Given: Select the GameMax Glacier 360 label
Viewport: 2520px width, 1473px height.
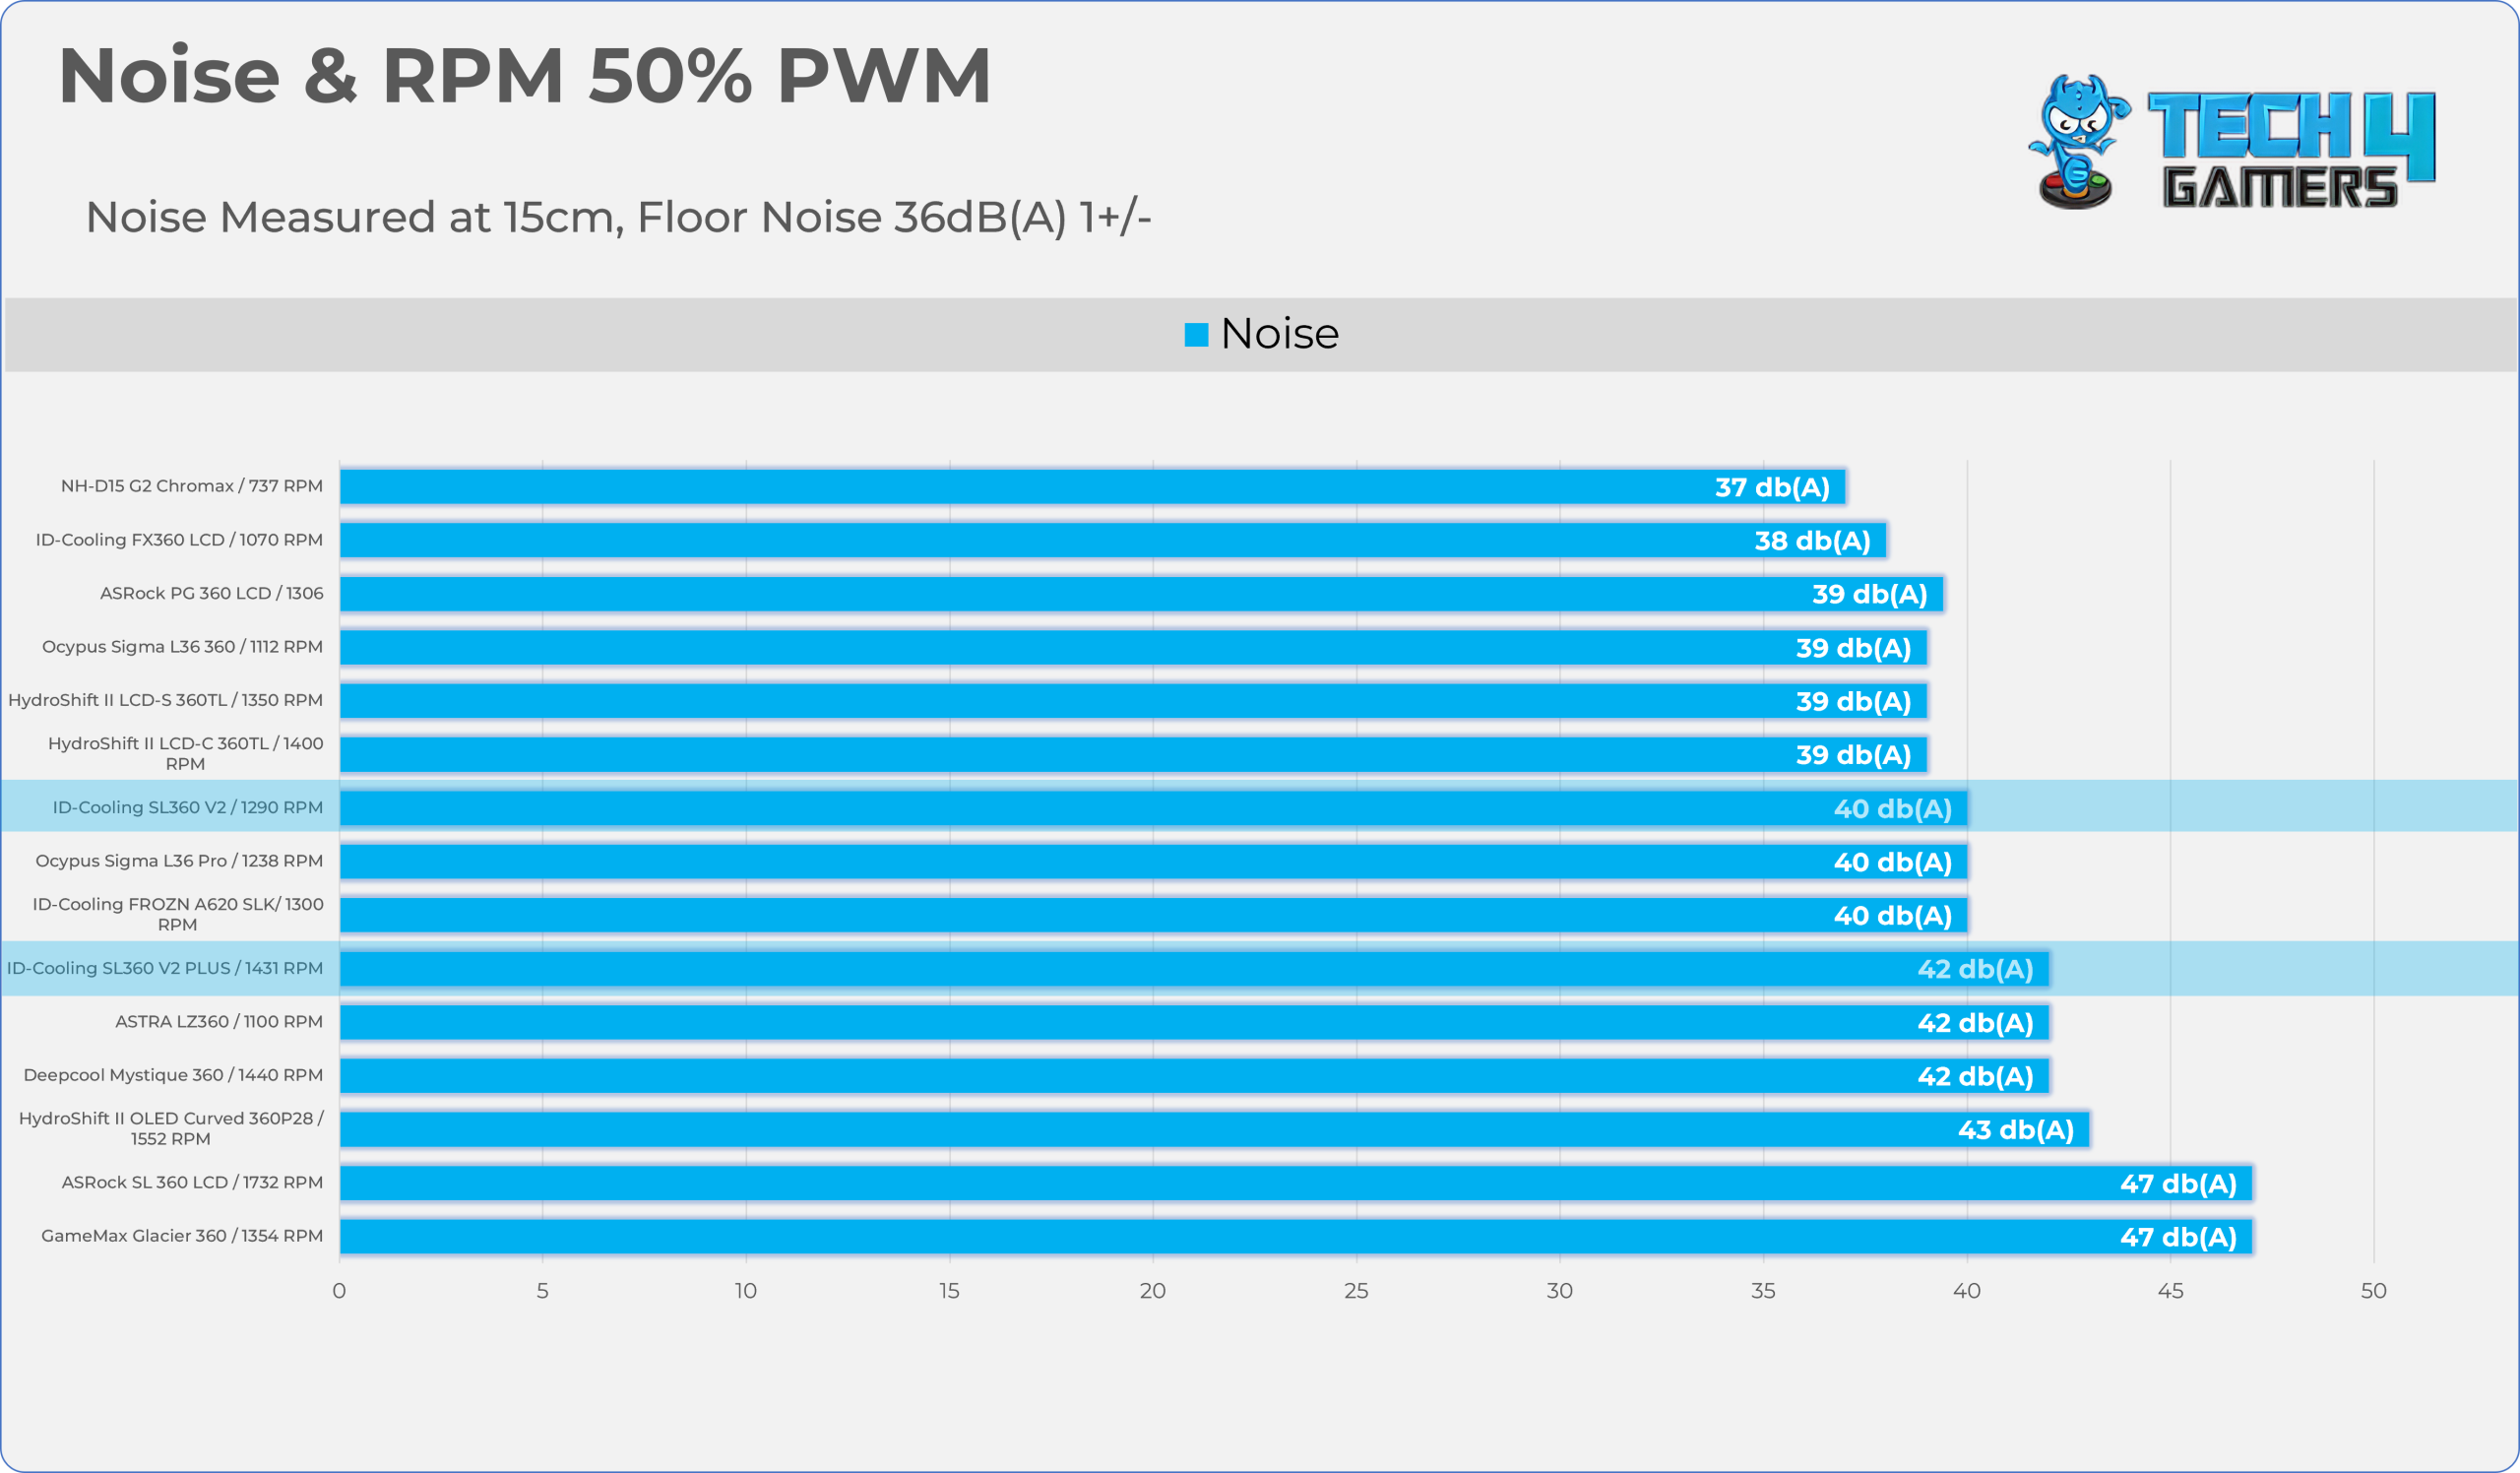Looking at the screenshot, I should click(x=182, y=1236).
